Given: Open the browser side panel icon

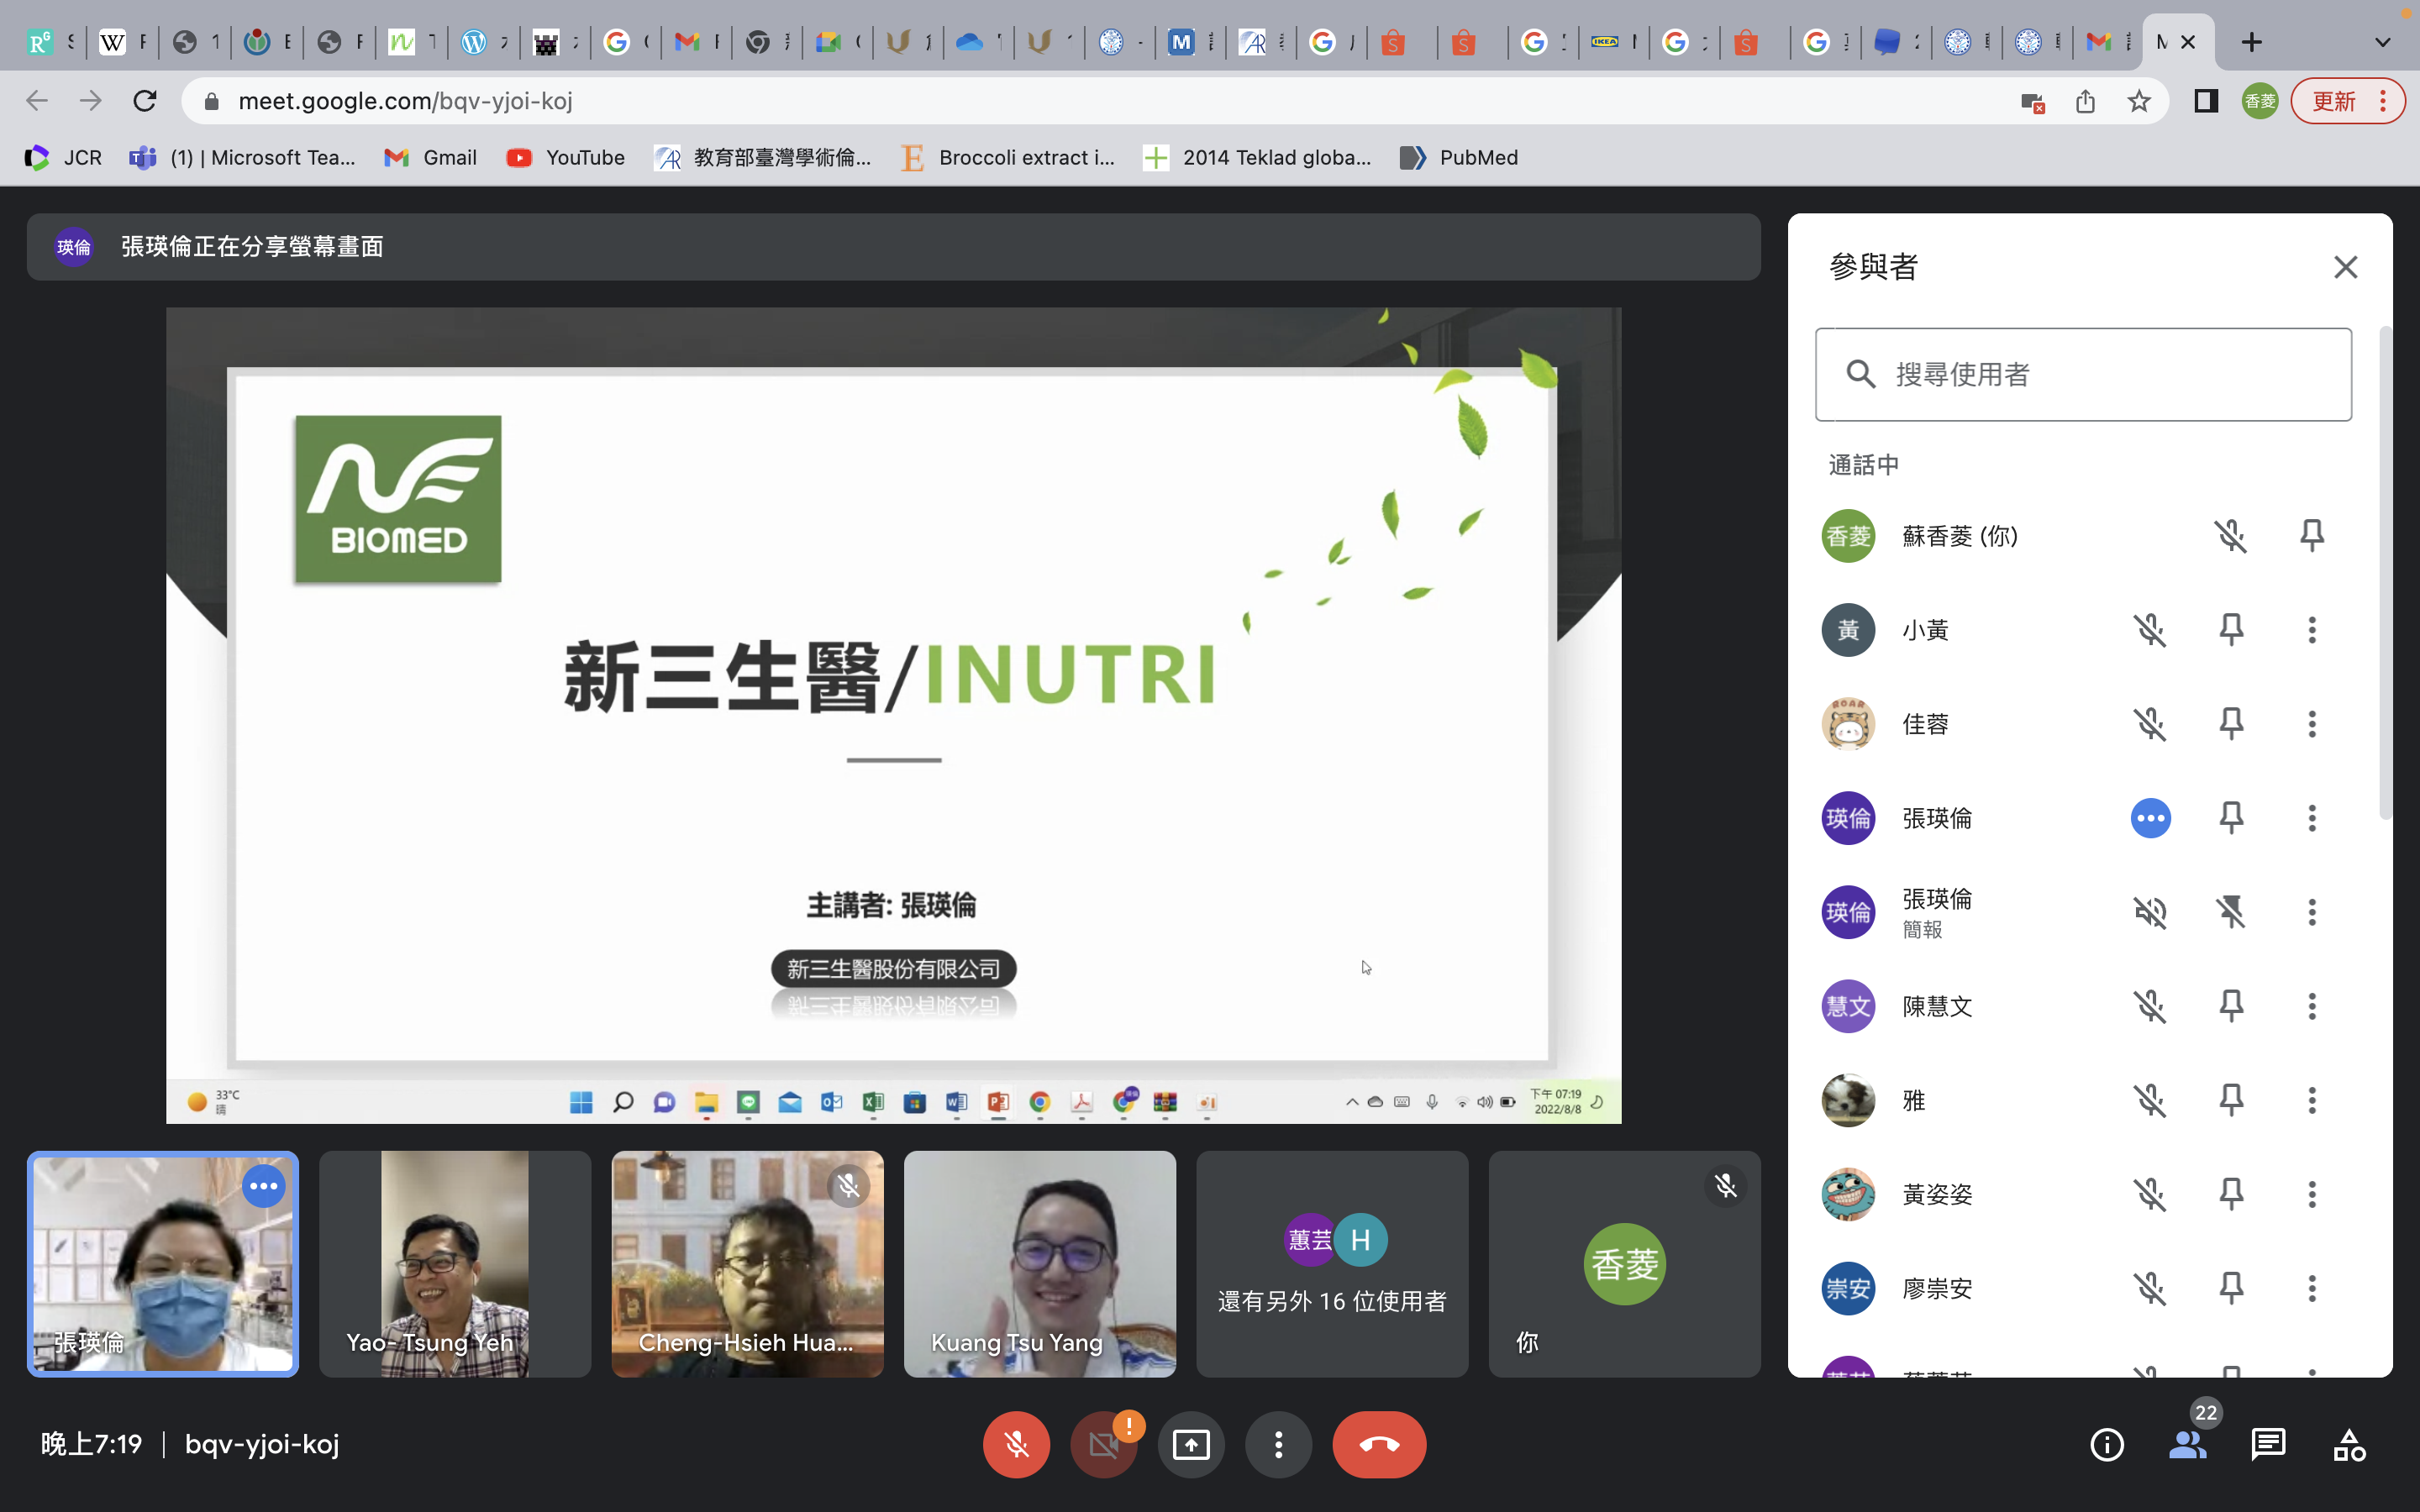Looking at the screenshot, I should (x=2206, y=101).
